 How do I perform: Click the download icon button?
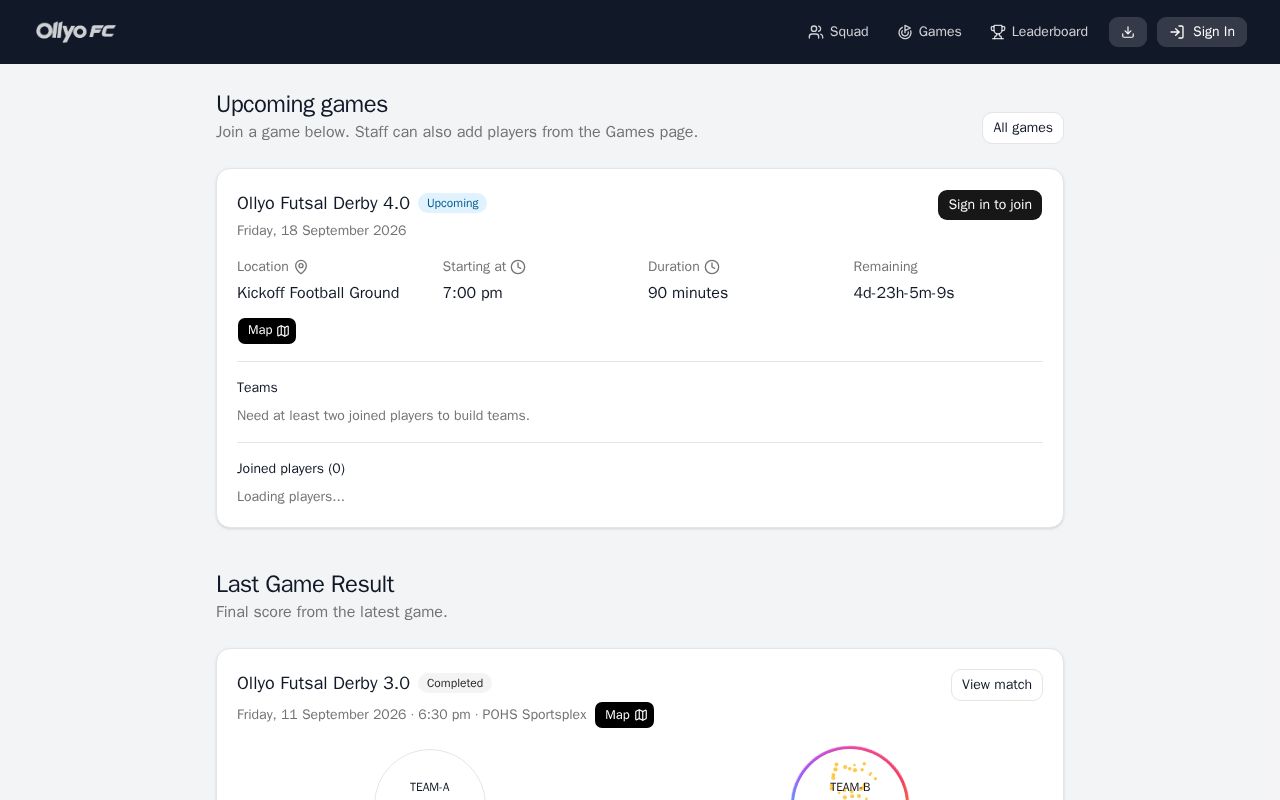click(x=1128, y=32)
